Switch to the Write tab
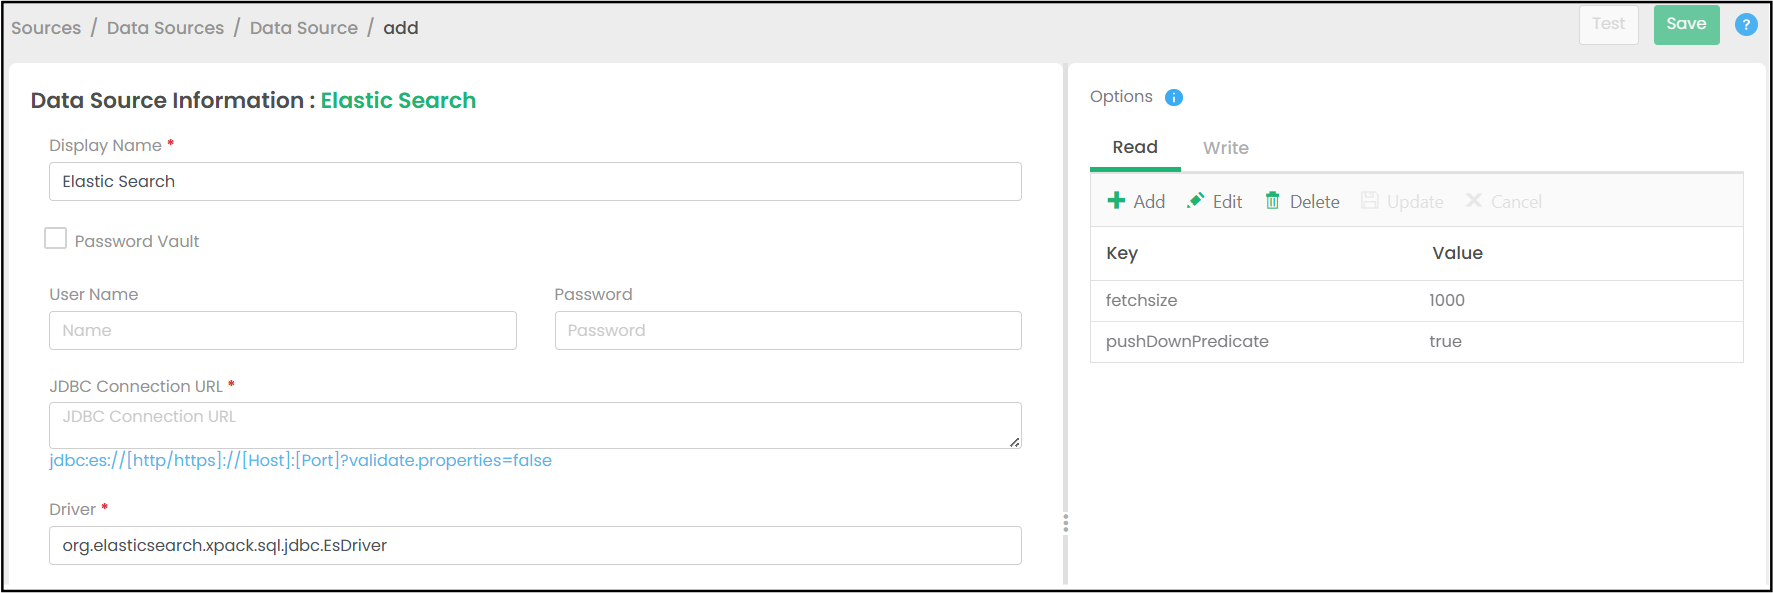Image resolution: width=1773 pixels, height=593 pixels. (x=1226, y=148)
